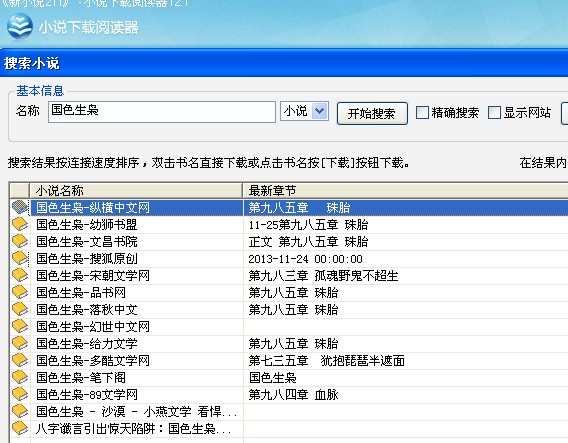This screenshot has width=568, height=443.
Task: Click book icon beside 沙漠 小燕文学 row
Action: coord(20,411)
